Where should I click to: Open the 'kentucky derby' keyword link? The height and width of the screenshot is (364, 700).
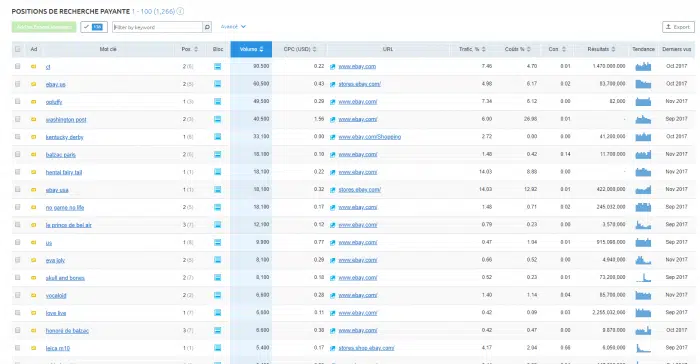point(65,137)
